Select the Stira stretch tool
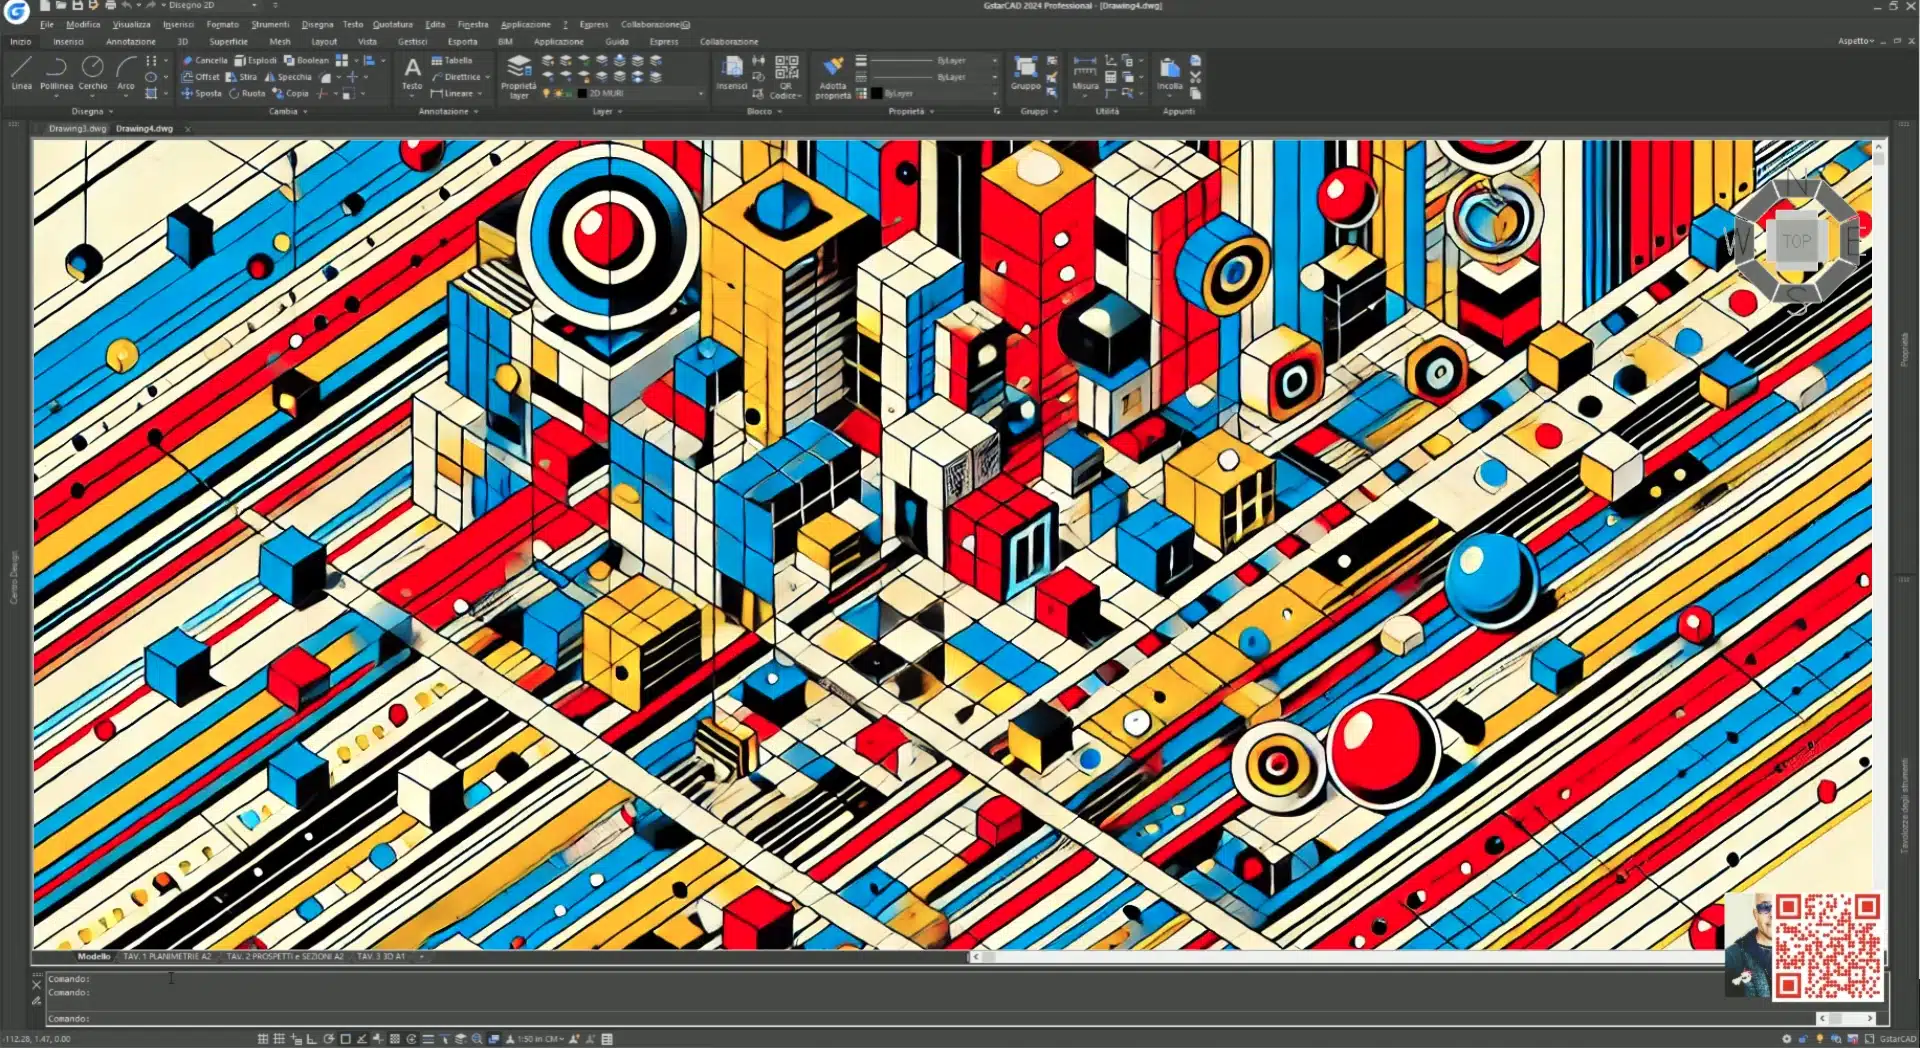 (241, 76)
